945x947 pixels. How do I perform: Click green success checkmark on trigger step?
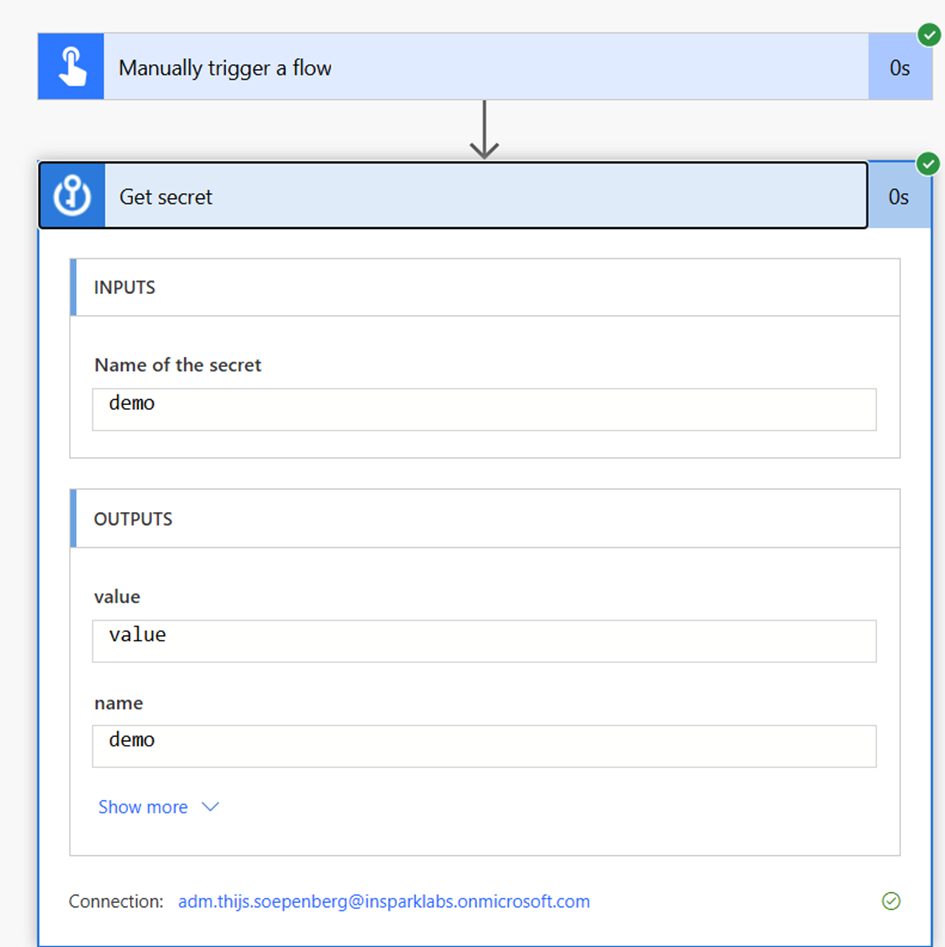(929, 34)
